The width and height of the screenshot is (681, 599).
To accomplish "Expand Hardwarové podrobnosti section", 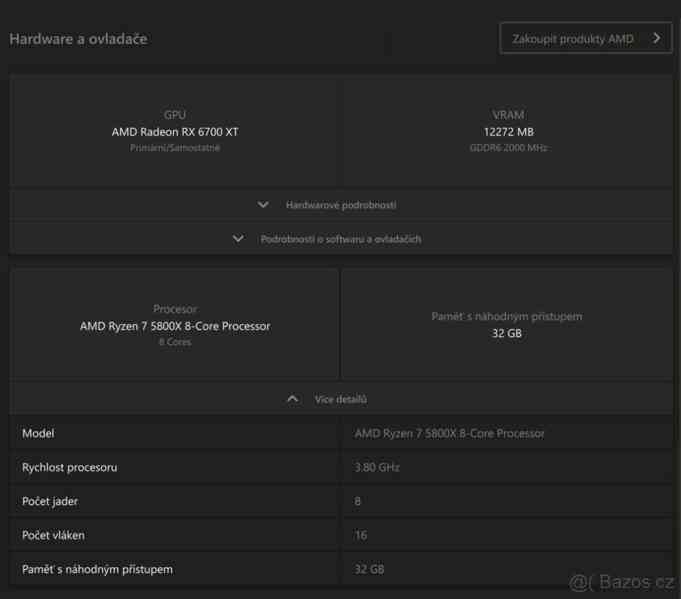I will [340, 205].
